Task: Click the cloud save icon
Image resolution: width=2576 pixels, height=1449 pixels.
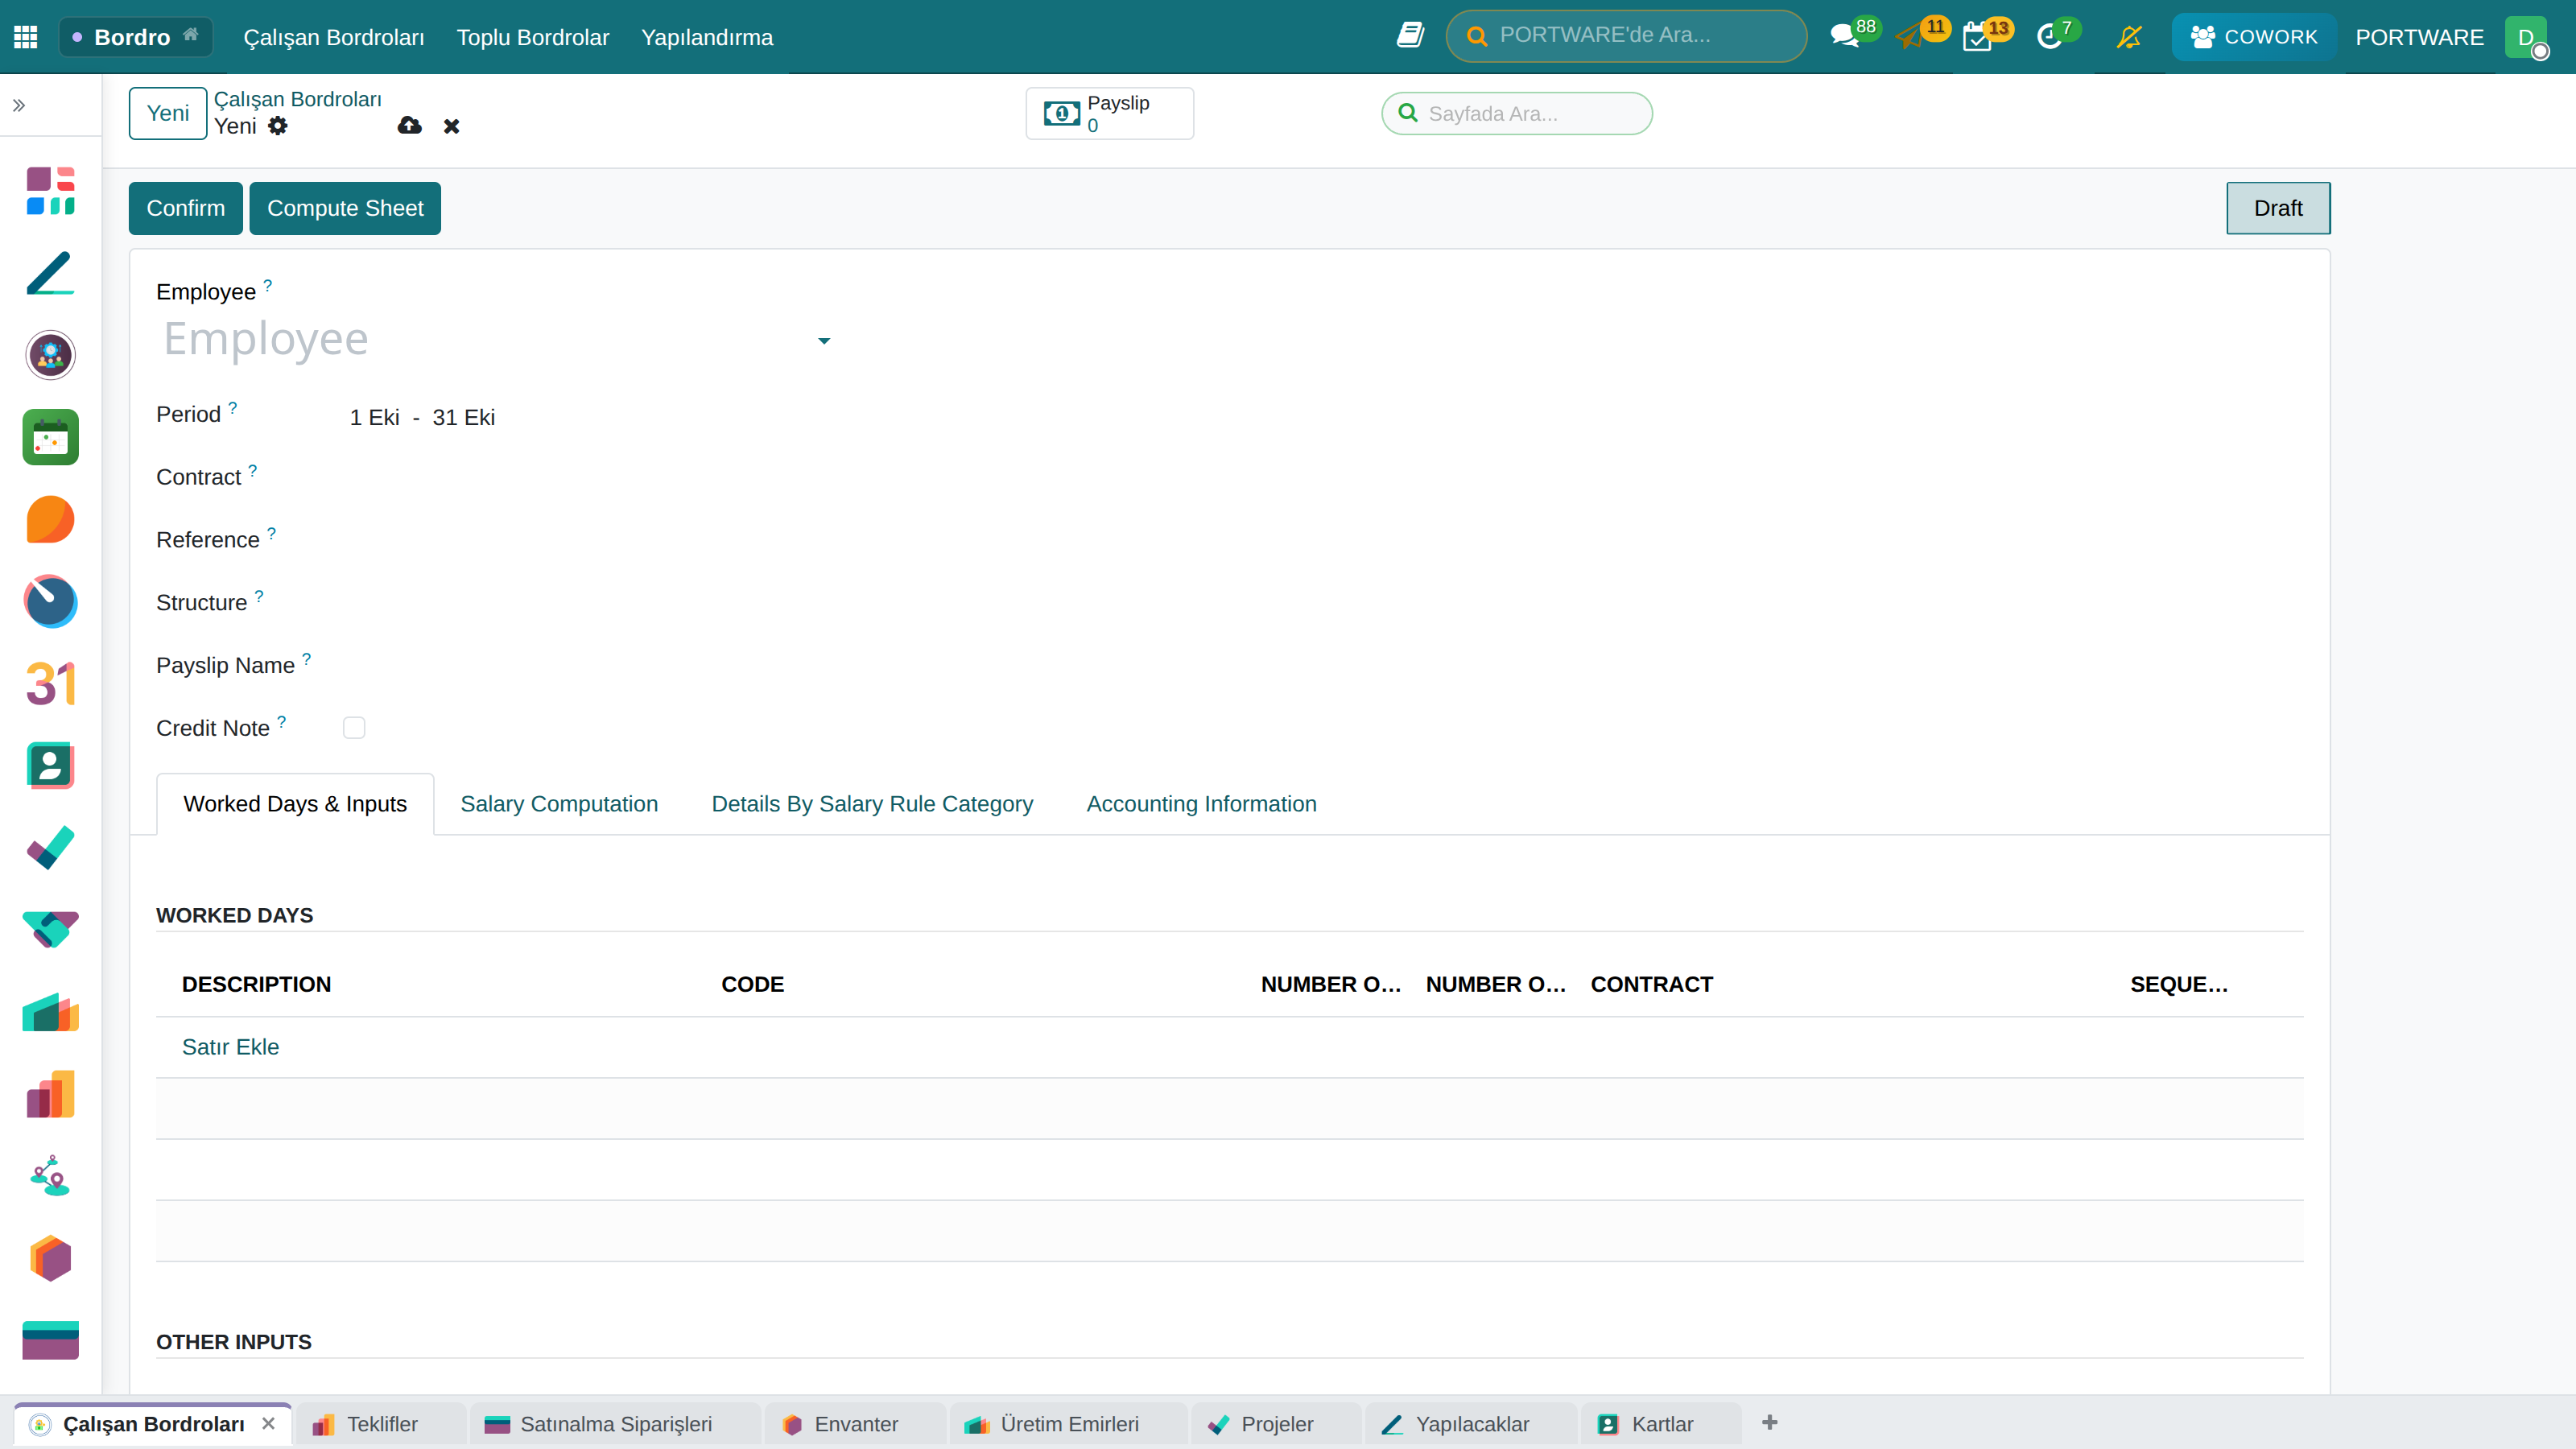Action: (x=409, y=126)
